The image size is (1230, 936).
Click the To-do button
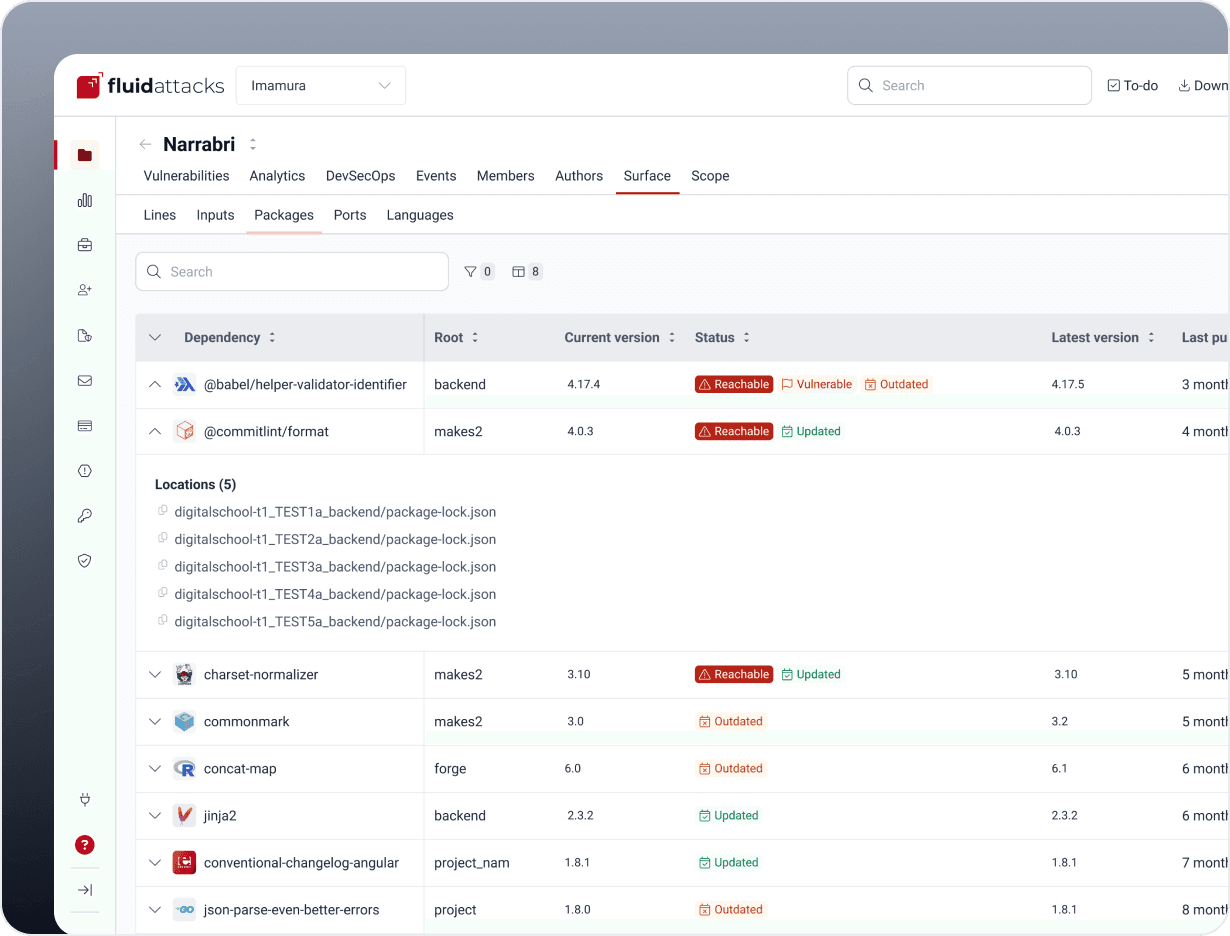(1133, 86)
